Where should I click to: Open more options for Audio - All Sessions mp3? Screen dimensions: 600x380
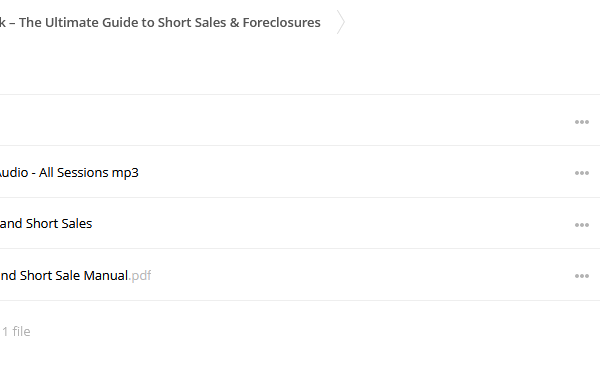tap(582, 173)
